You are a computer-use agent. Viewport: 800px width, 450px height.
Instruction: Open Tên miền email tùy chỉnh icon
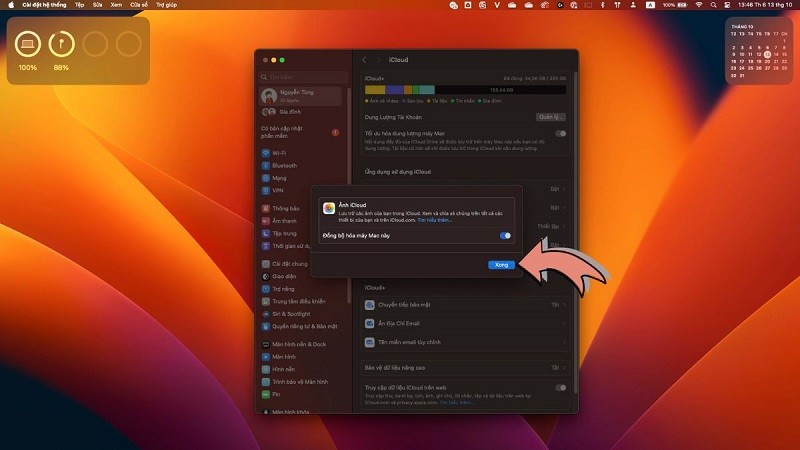pos(369,342)
